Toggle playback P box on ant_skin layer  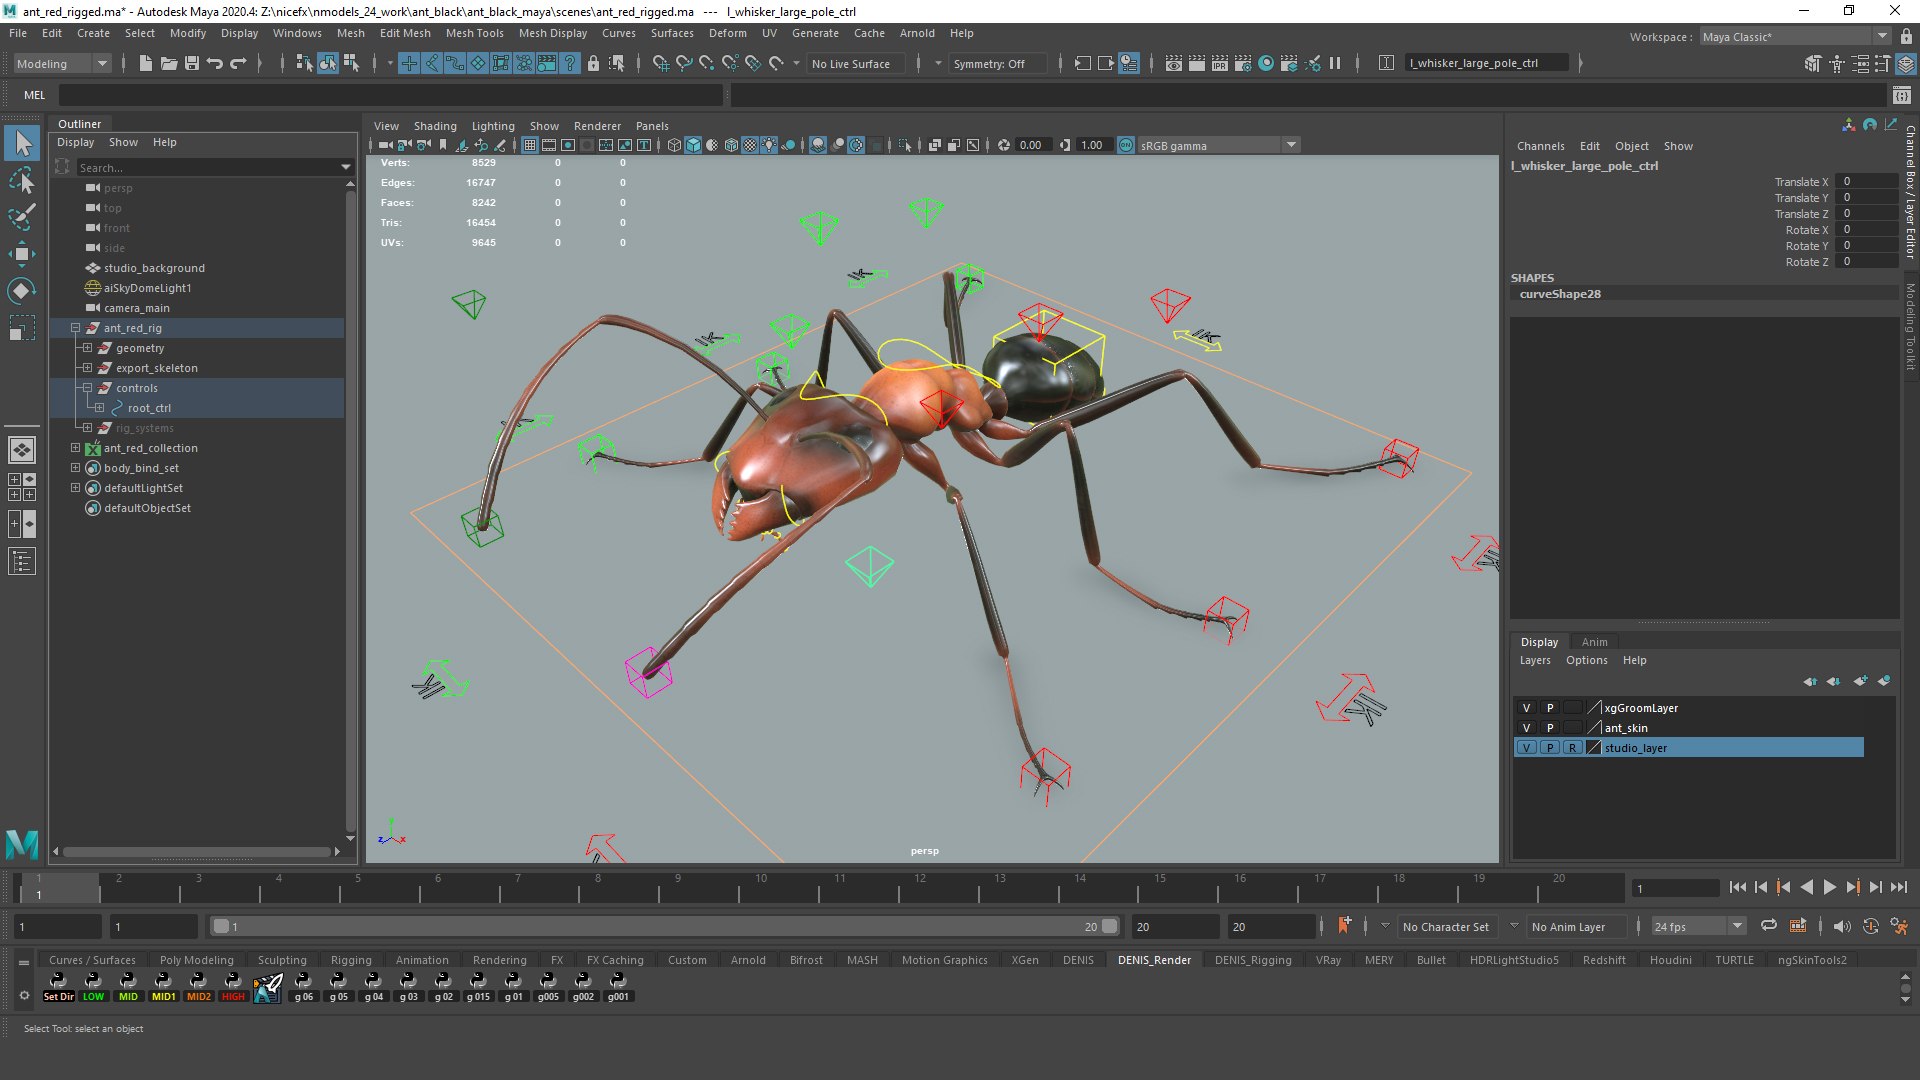click(x=1550, y=728)
